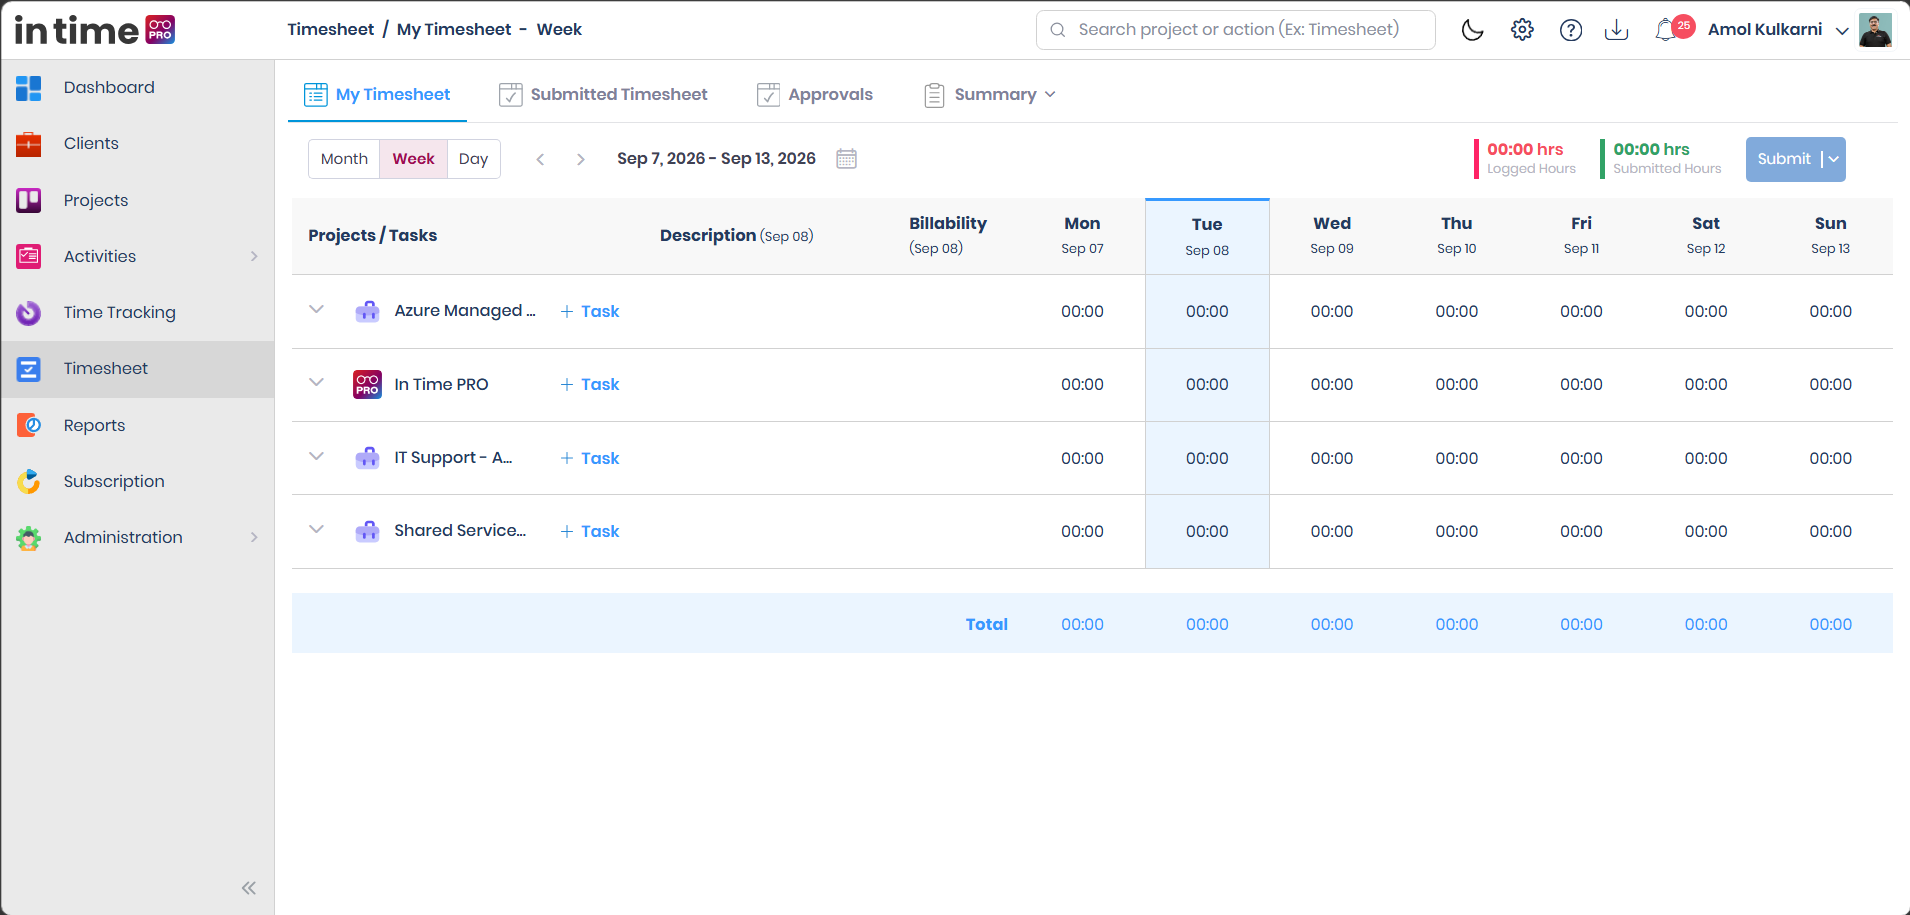The height and width of the screenshot is (915, 1910).
Task: Switch to My Timesheet tab
Action: pos(377,94)
